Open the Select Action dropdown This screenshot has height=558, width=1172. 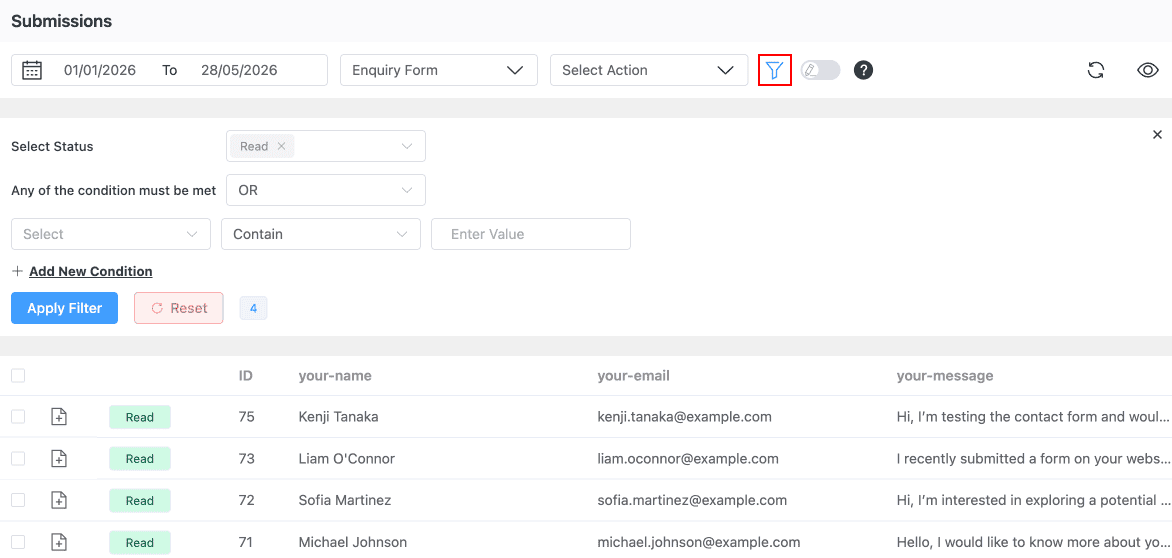(649, 70)
